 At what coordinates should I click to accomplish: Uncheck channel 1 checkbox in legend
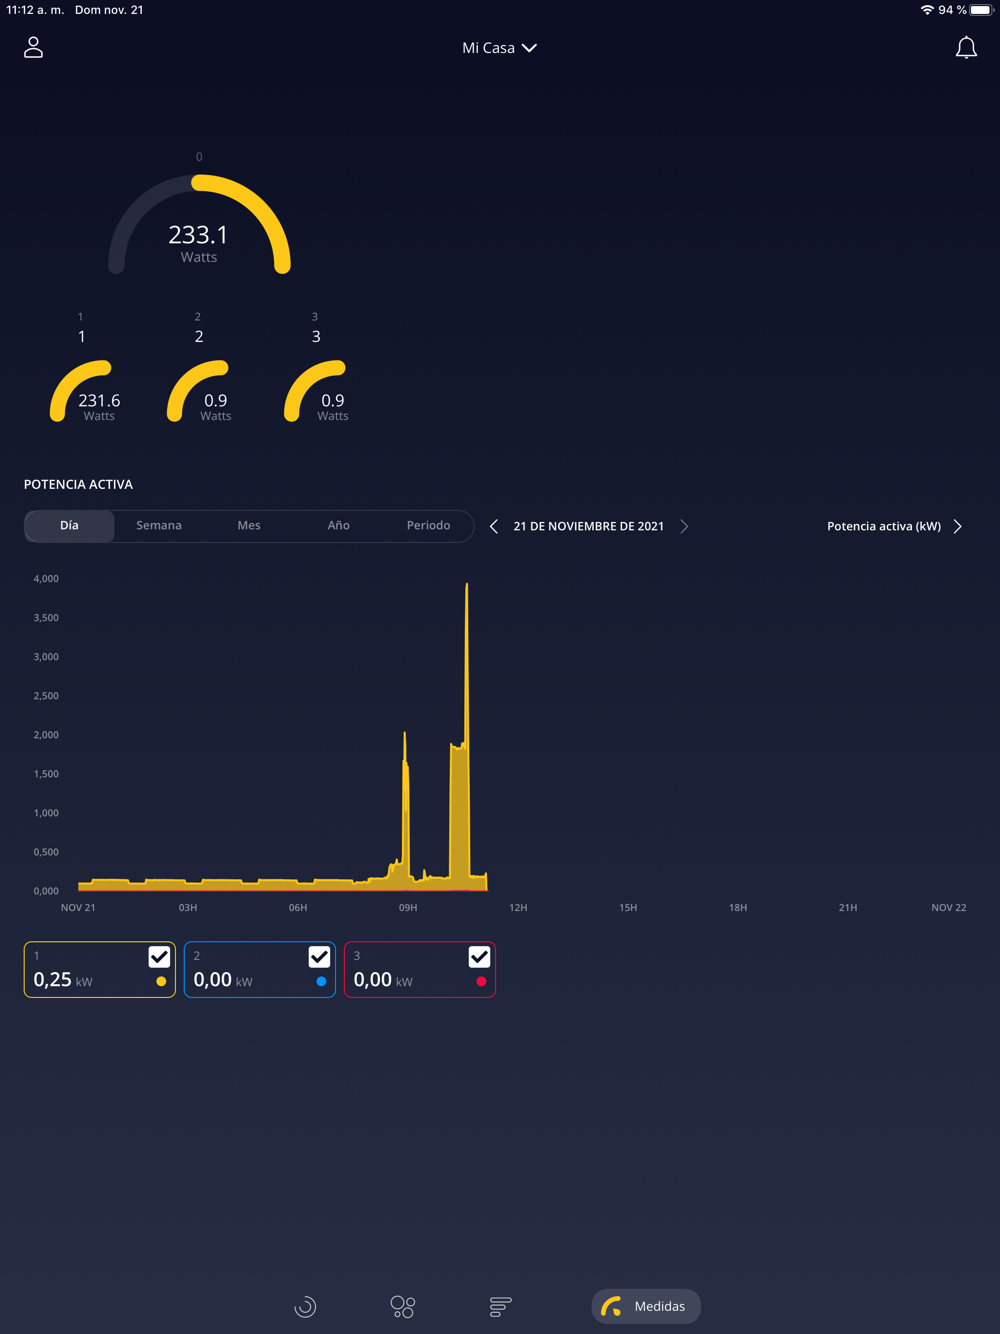[x=159, y=957]
